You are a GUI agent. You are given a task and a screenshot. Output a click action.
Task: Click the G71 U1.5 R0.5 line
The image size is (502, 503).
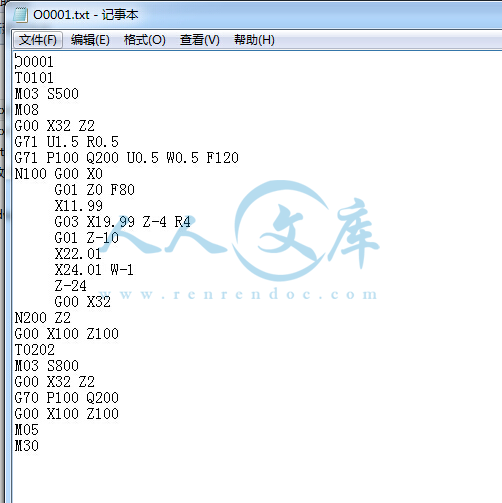(66, 142)
